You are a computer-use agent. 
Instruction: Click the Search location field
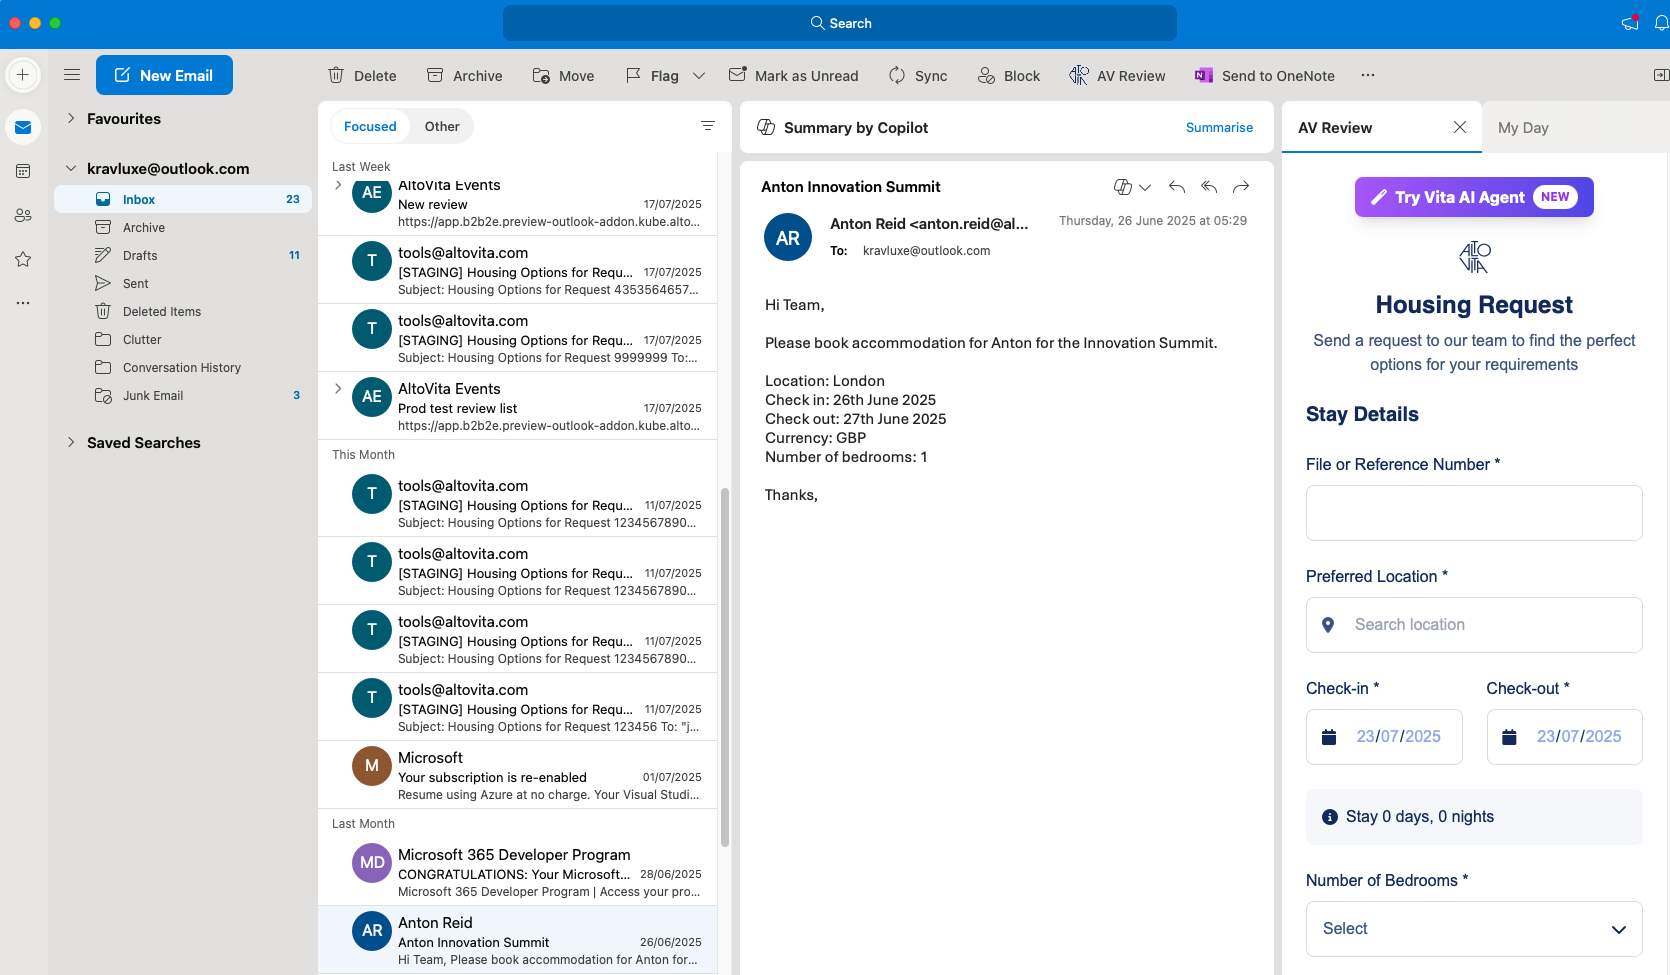pyautogui.click(x=1474, y=625)
